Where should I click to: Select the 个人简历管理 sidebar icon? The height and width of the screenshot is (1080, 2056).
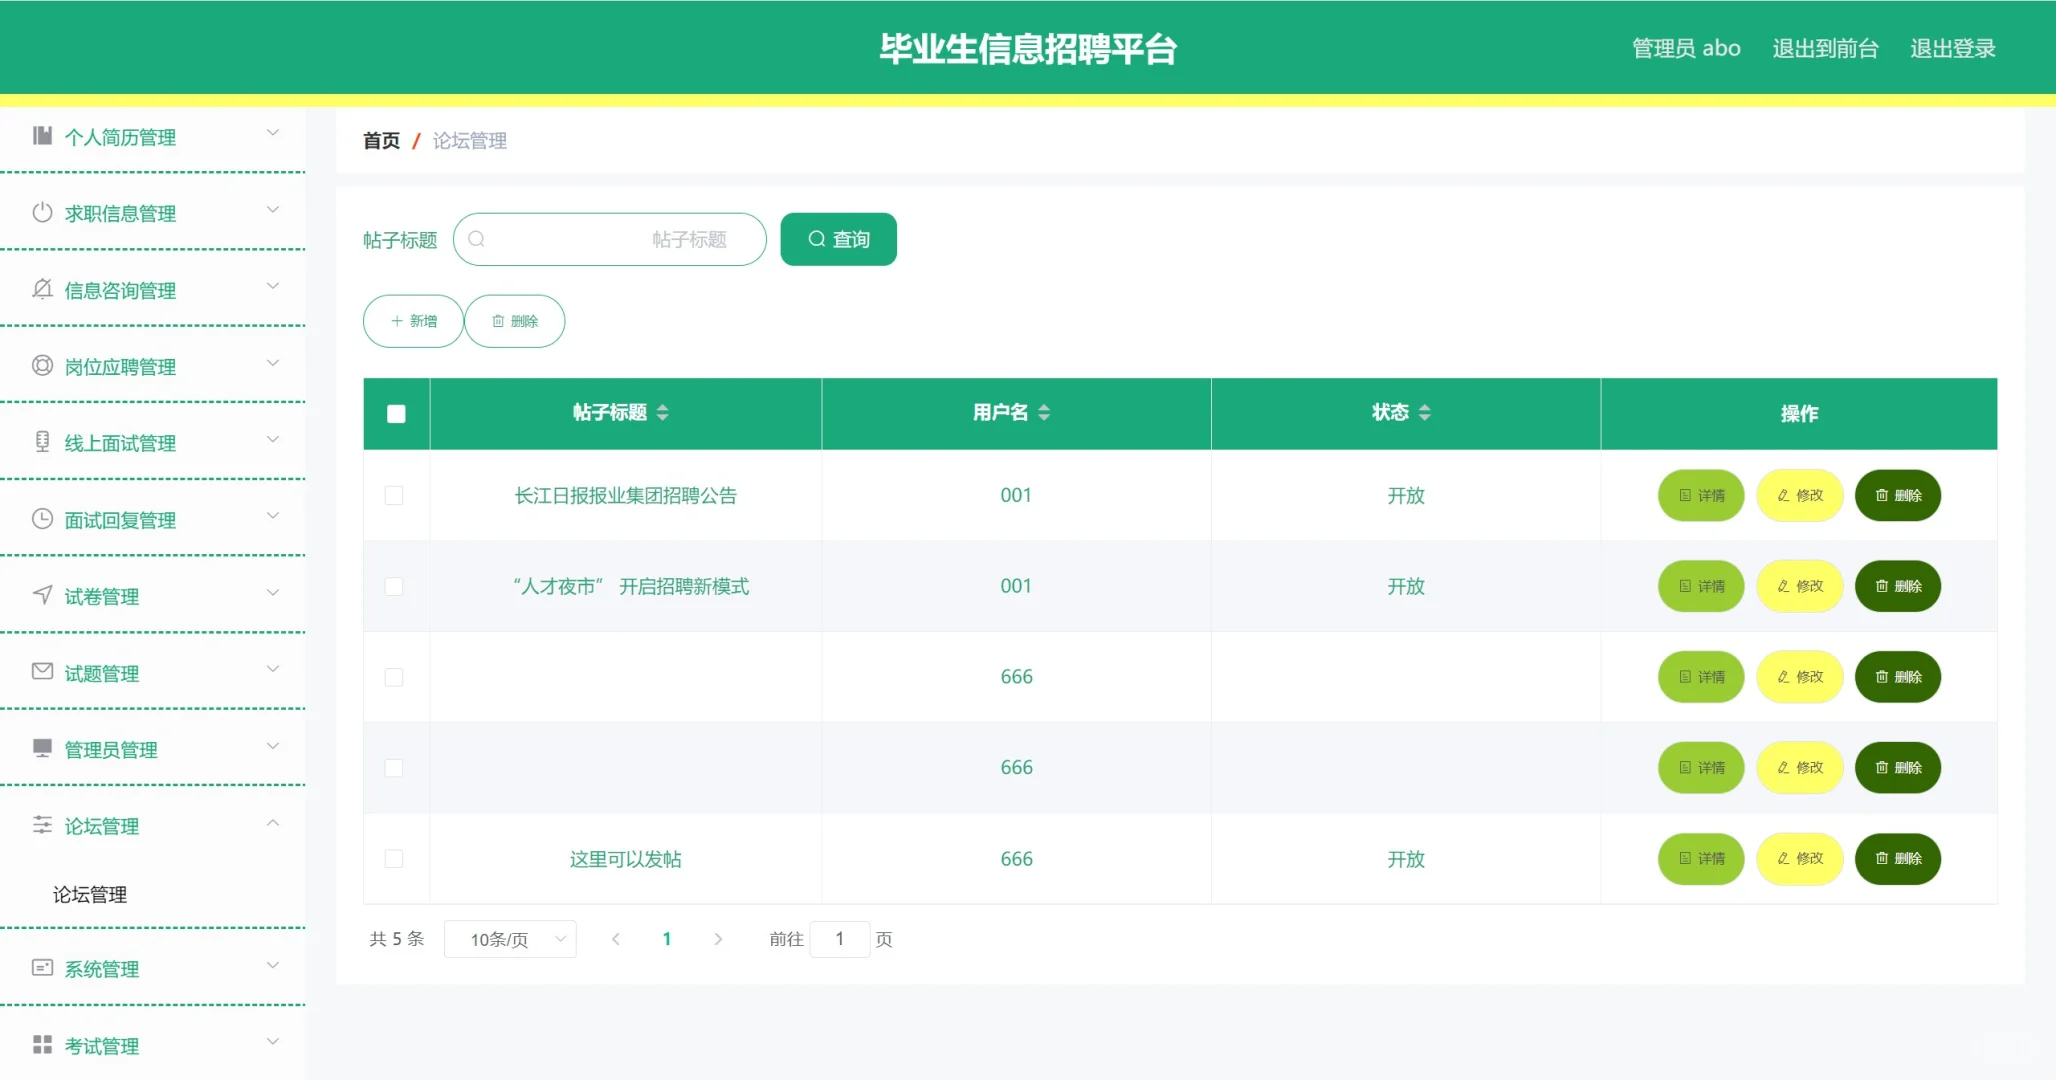tap(42, 136)
